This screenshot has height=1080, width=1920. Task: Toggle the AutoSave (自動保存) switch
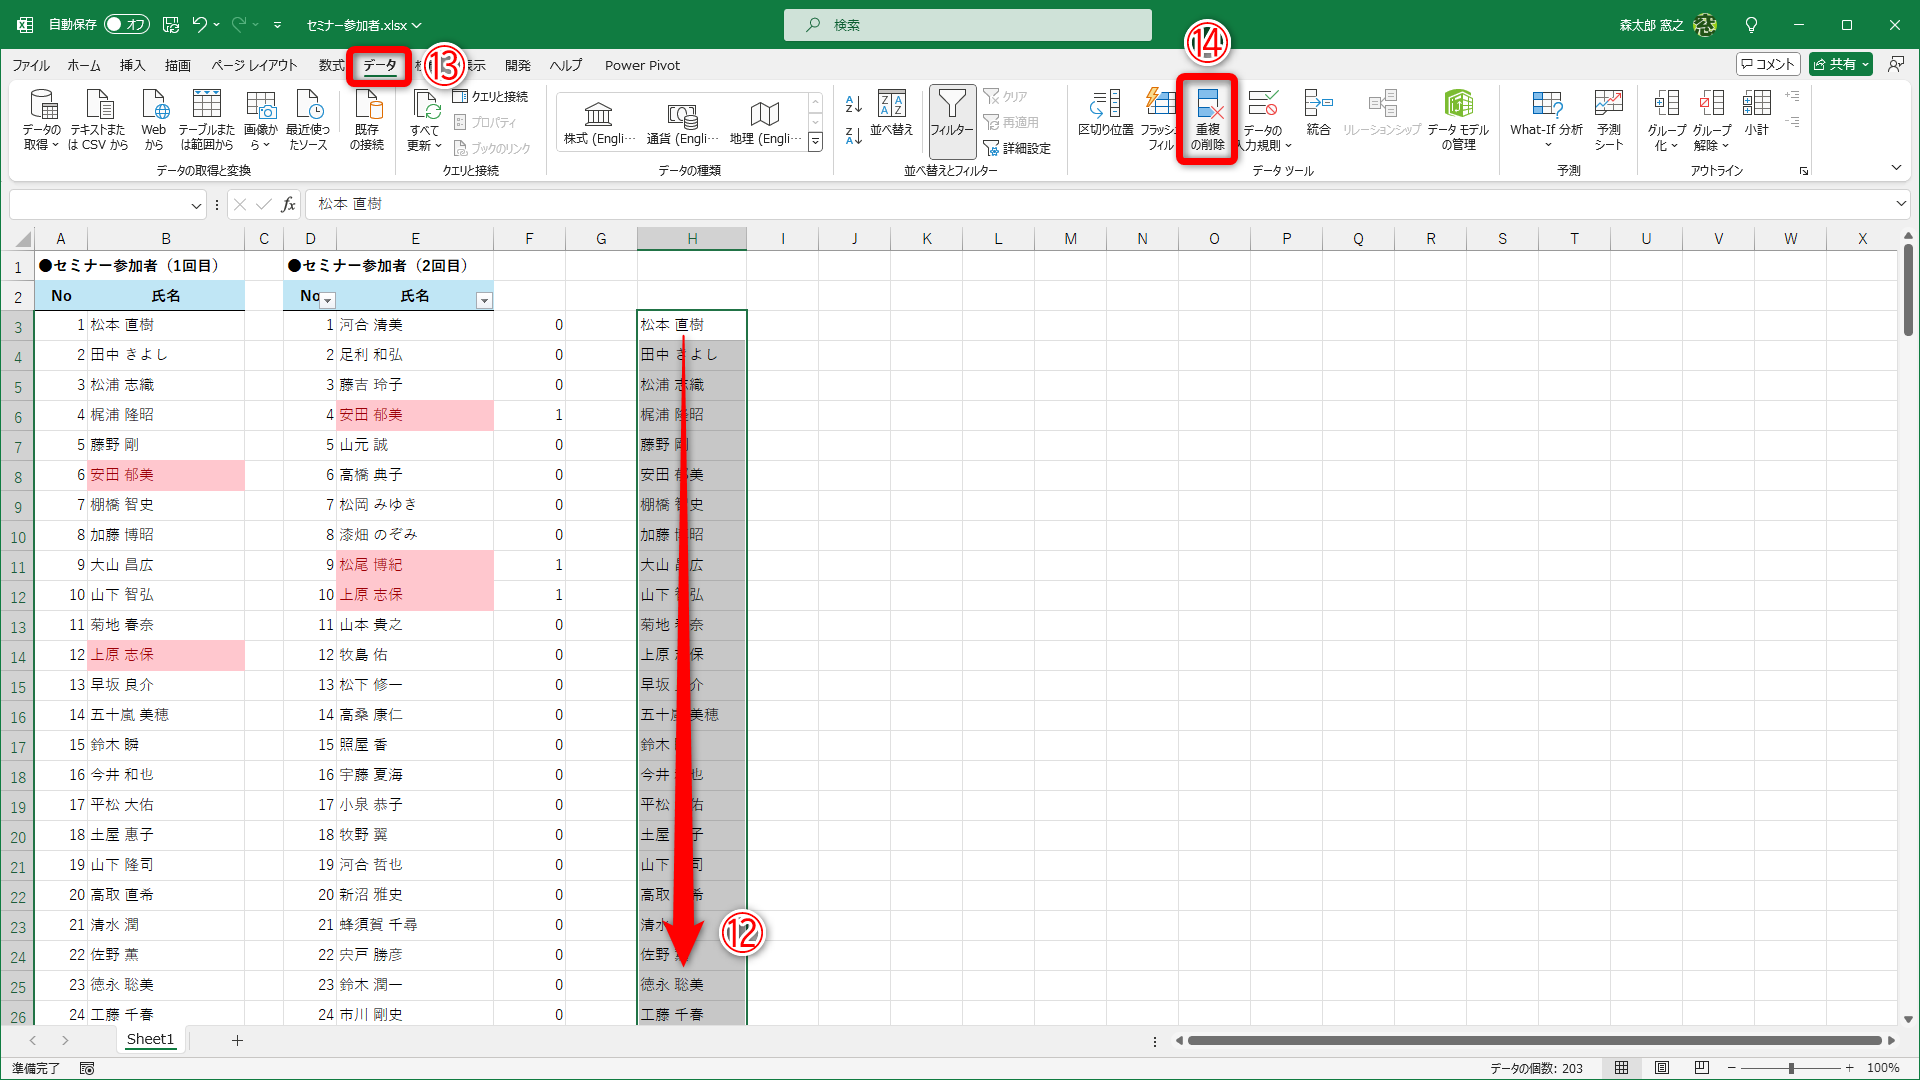pos(127,24)
